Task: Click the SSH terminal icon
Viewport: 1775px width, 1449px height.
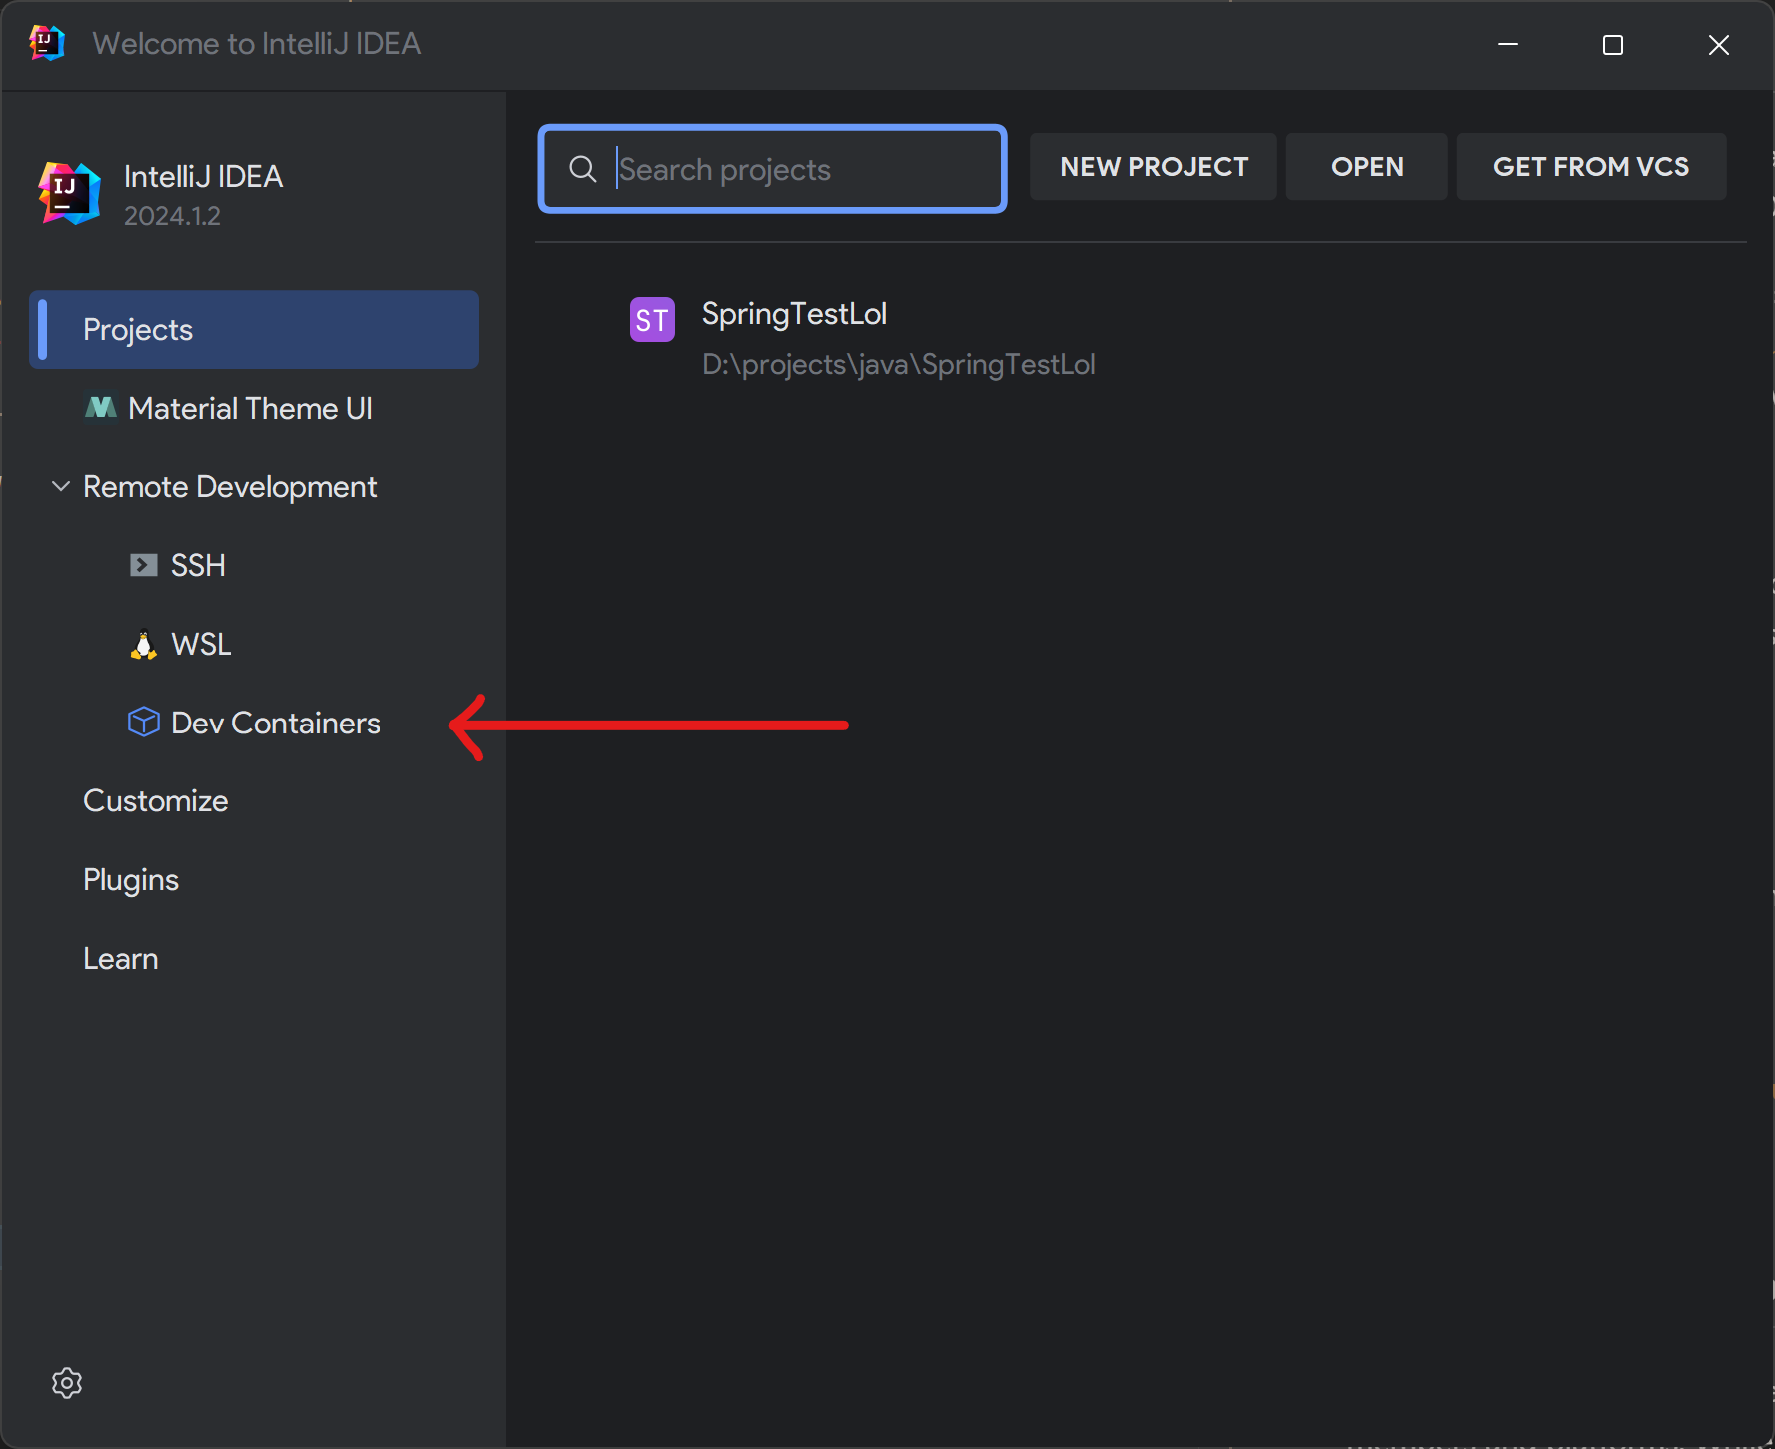Action: point(144,566)
